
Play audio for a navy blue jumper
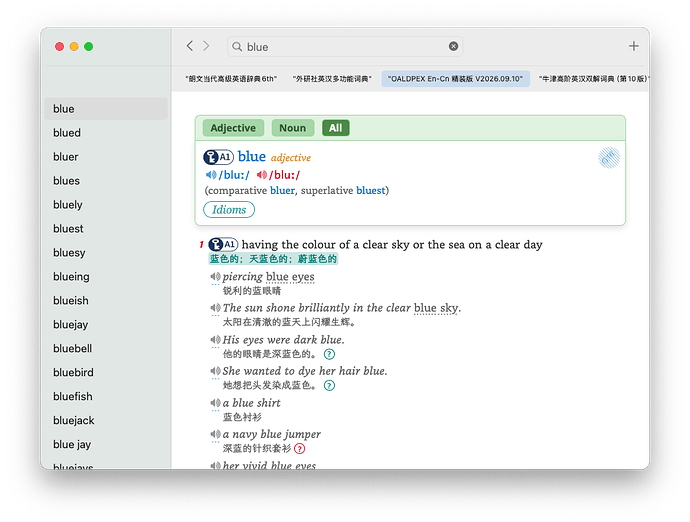(x=215, y=434)
